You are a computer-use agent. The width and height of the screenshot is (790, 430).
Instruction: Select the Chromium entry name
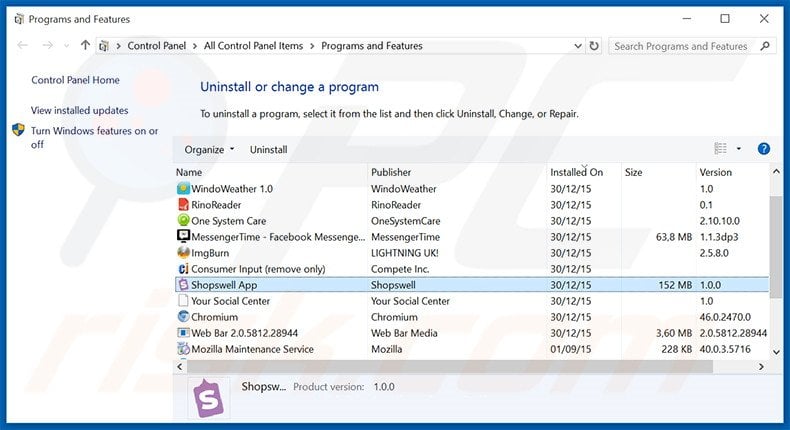click(x=214, y=317)
